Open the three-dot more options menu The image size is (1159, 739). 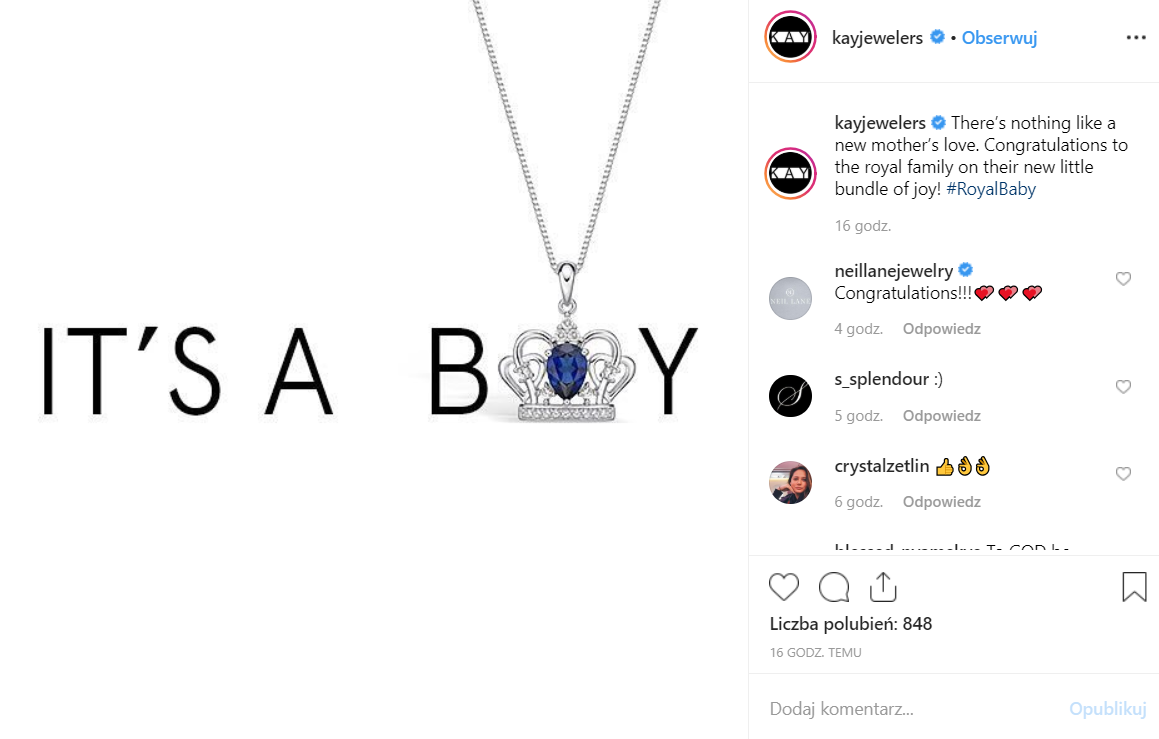(1136, 38)
